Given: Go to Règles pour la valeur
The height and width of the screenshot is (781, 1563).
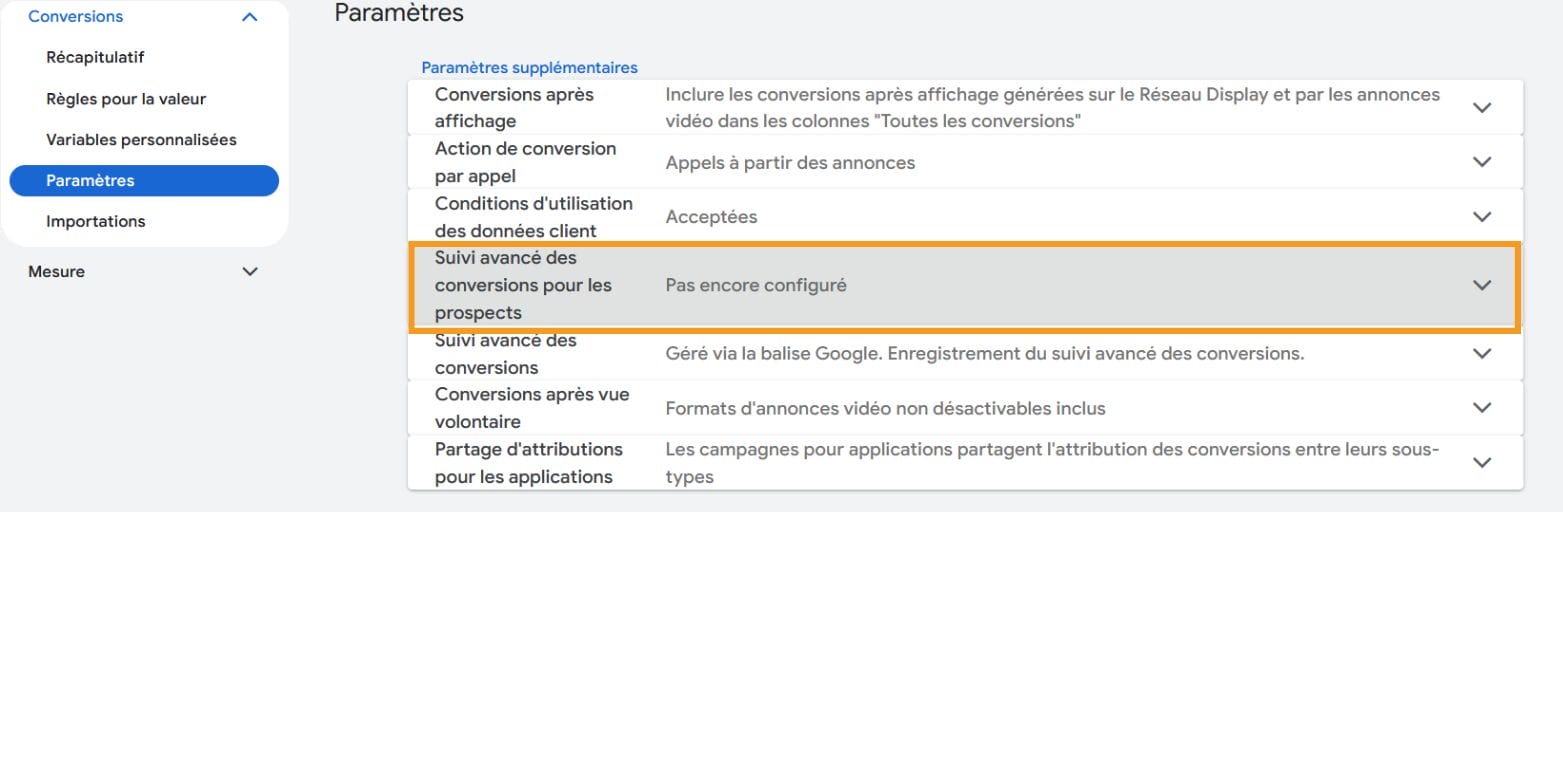Looking at the screenshot, I should tap(126, 99).
